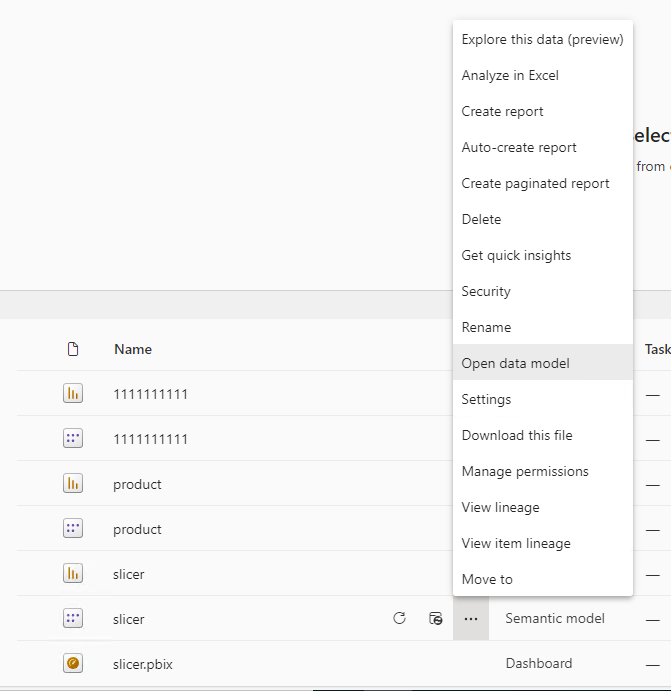671x691 pixels.
Task: Select Explore this data (preview)
Action: tap(543, 39)
